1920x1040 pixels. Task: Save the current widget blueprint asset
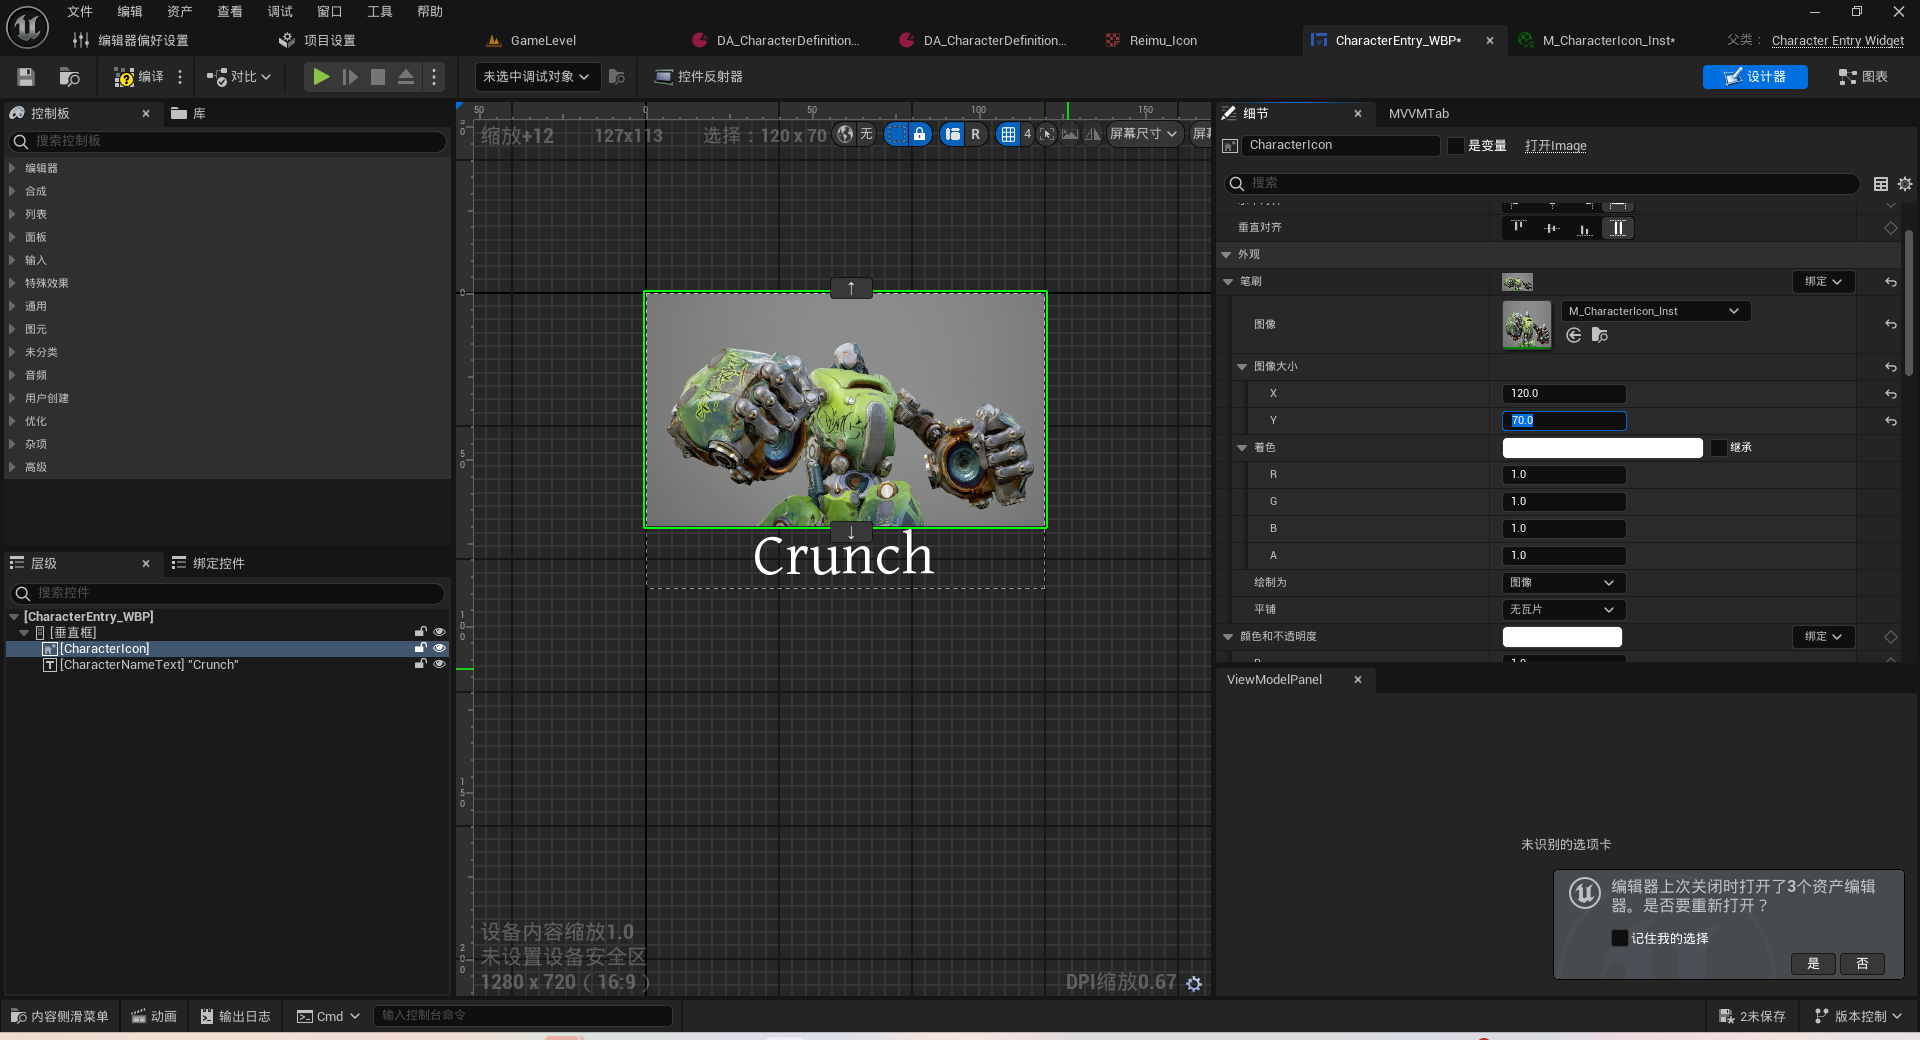click(26, 77)
